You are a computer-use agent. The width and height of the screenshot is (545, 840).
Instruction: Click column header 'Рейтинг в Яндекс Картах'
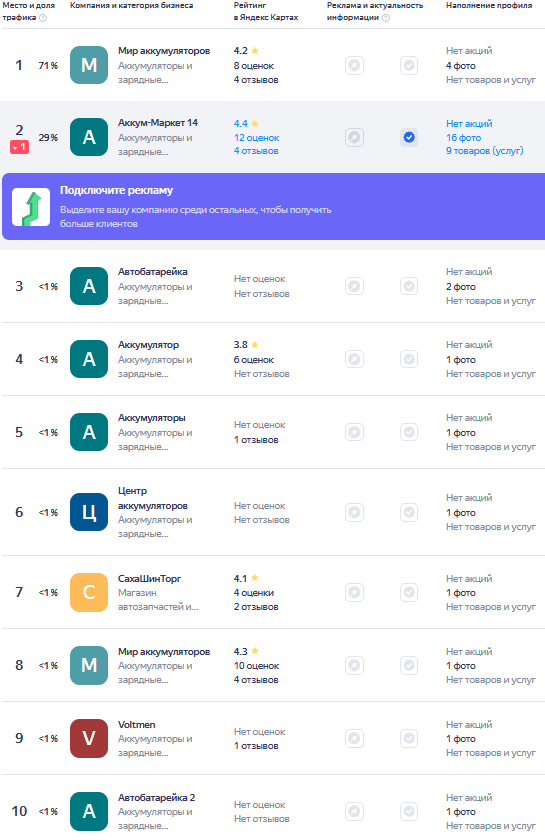coord(266,11)
